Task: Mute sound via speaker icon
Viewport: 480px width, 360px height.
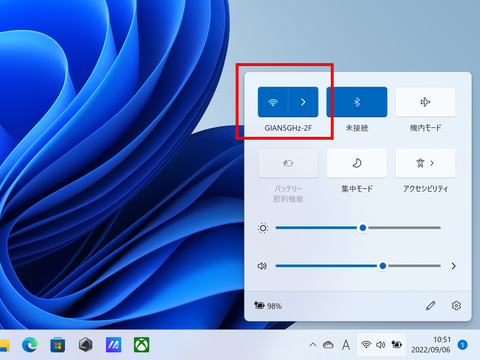Action: 262,266
